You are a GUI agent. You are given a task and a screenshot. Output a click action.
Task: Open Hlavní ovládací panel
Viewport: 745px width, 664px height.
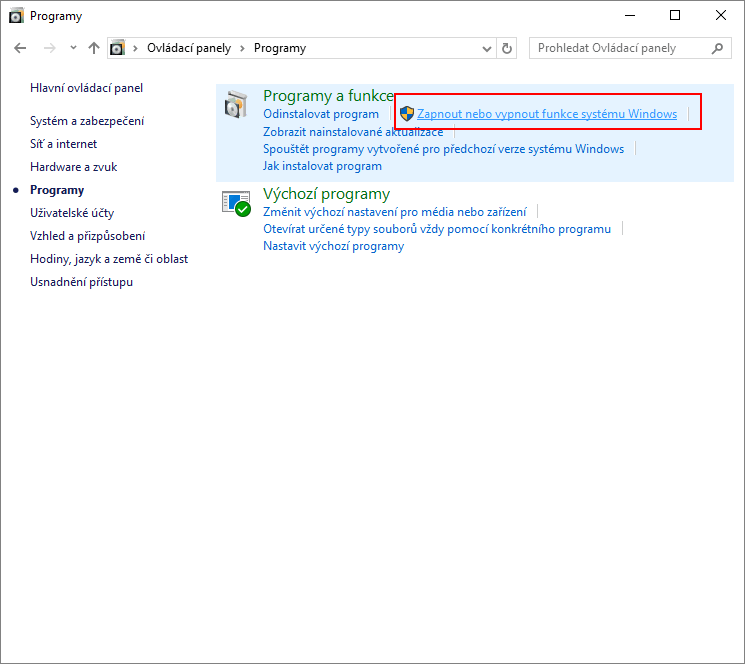click(x=86, y=88)
